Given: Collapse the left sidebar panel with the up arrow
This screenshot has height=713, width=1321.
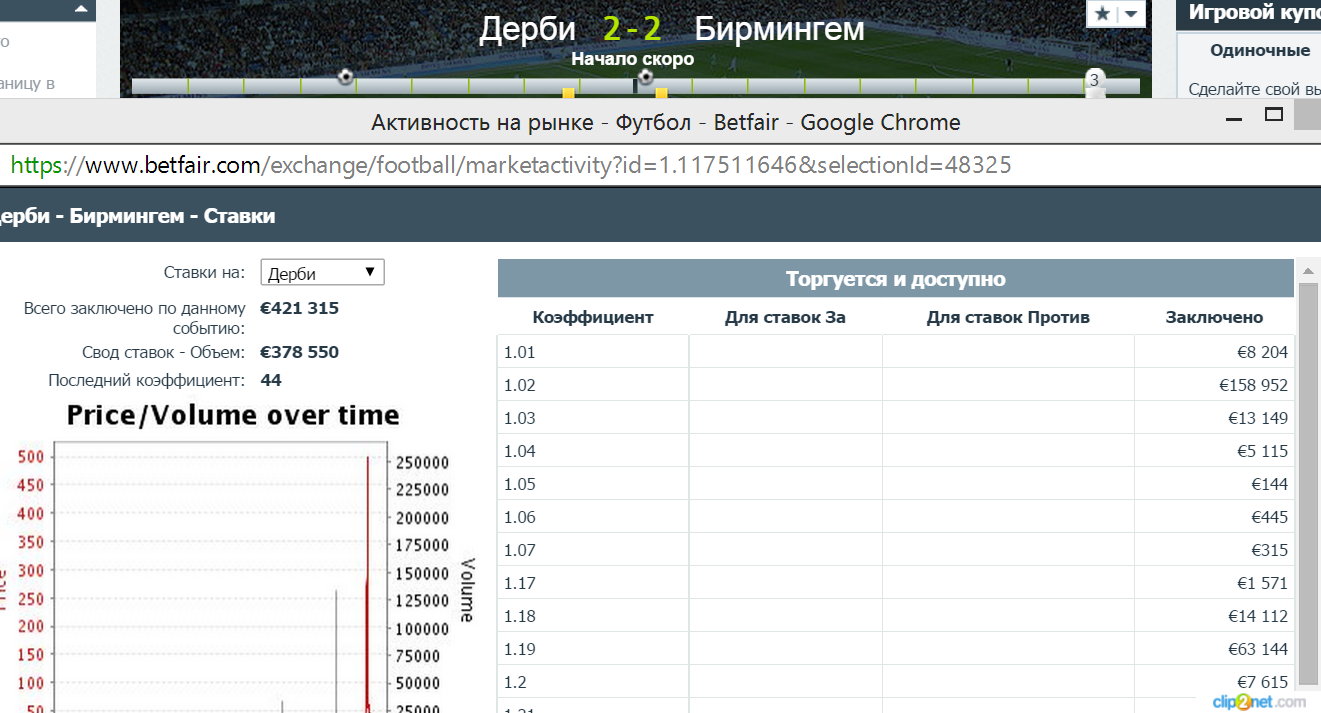Looking at the screenshot, I should coord(82,10).
